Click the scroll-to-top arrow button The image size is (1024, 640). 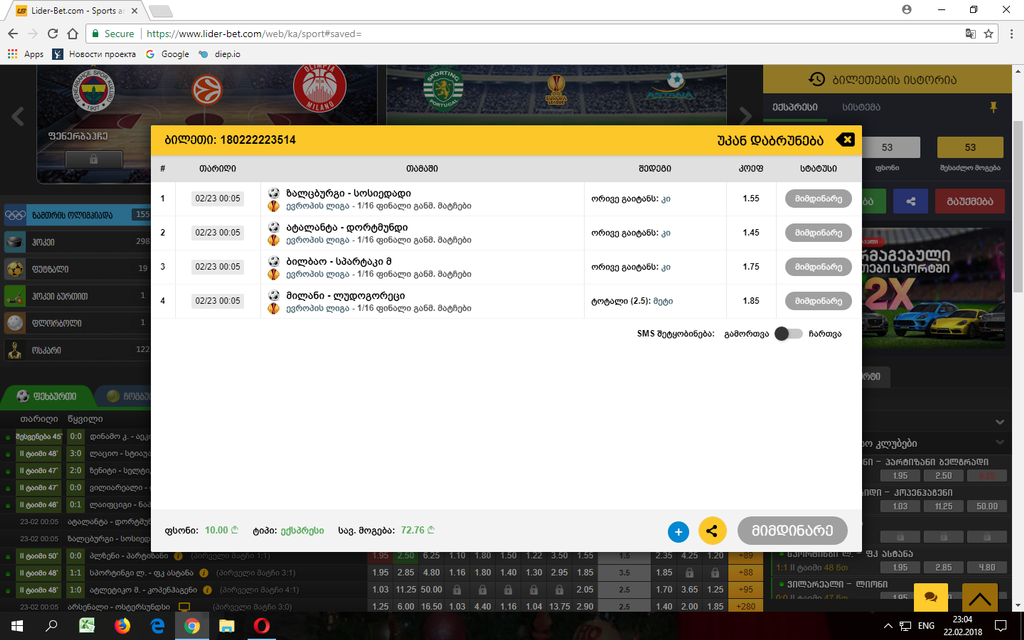[x=980, y=597]
